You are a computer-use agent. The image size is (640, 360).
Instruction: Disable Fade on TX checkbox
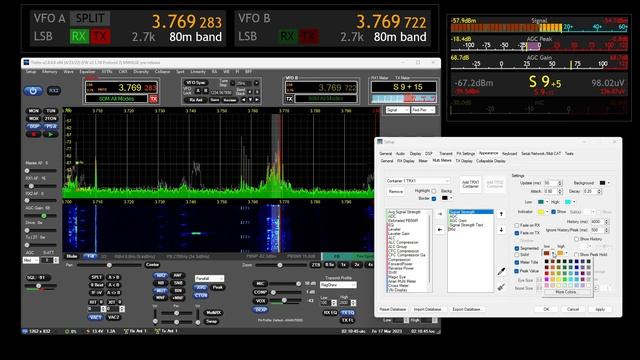pos(517,233)
